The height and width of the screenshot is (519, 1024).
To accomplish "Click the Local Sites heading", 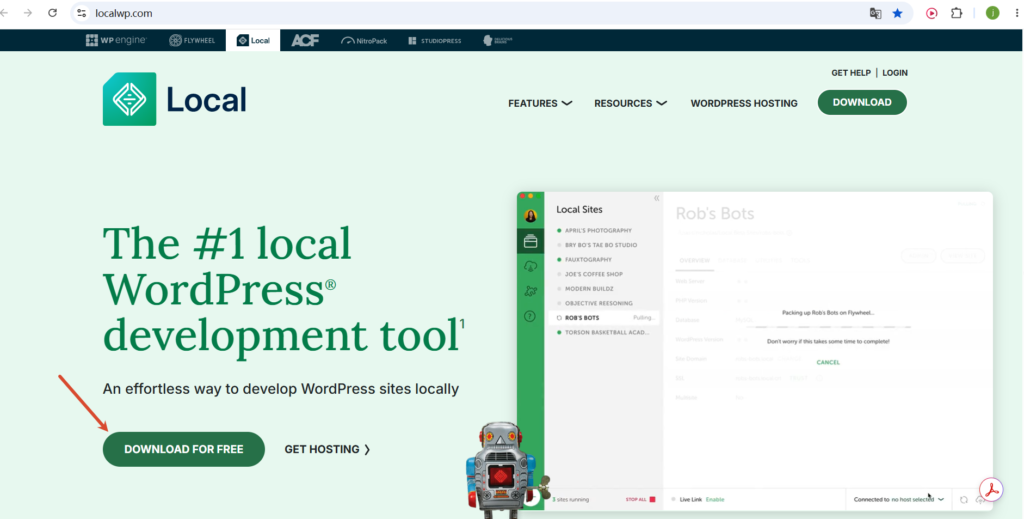I will [579, 210].
